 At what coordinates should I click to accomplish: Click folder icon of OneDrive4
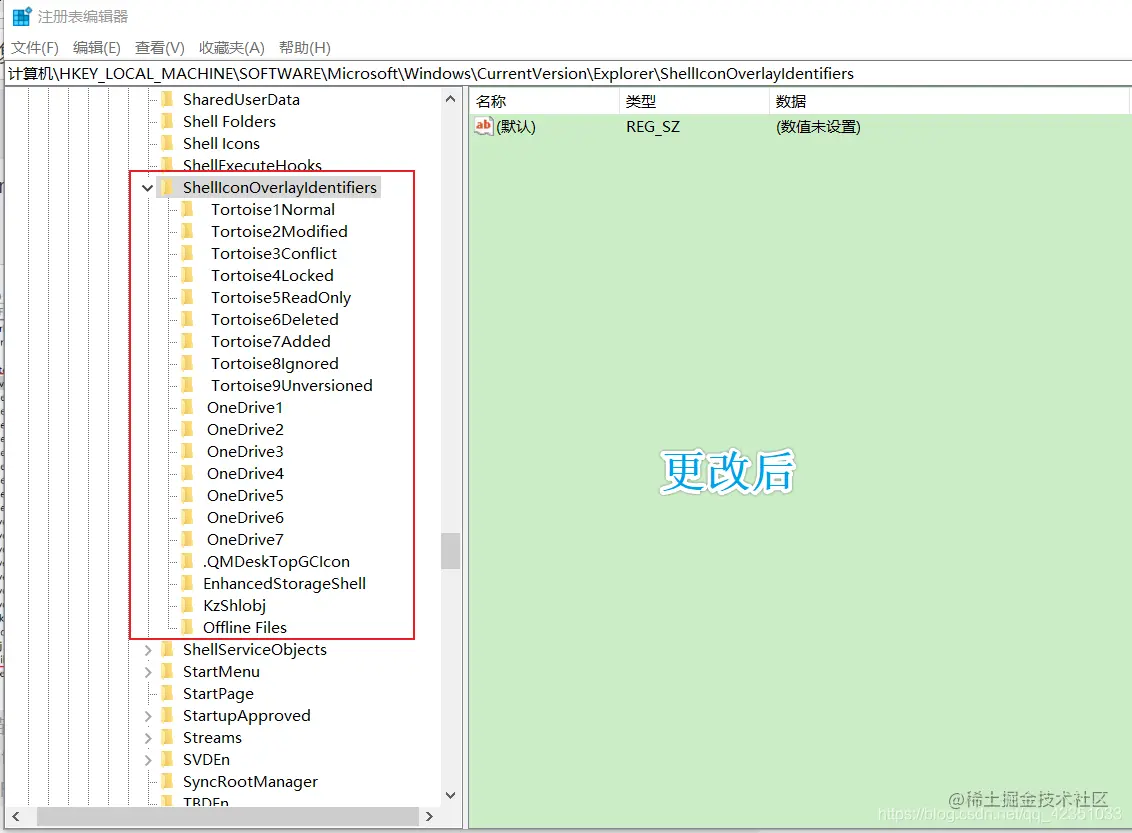pyautogui.click(x=188, y=474)
